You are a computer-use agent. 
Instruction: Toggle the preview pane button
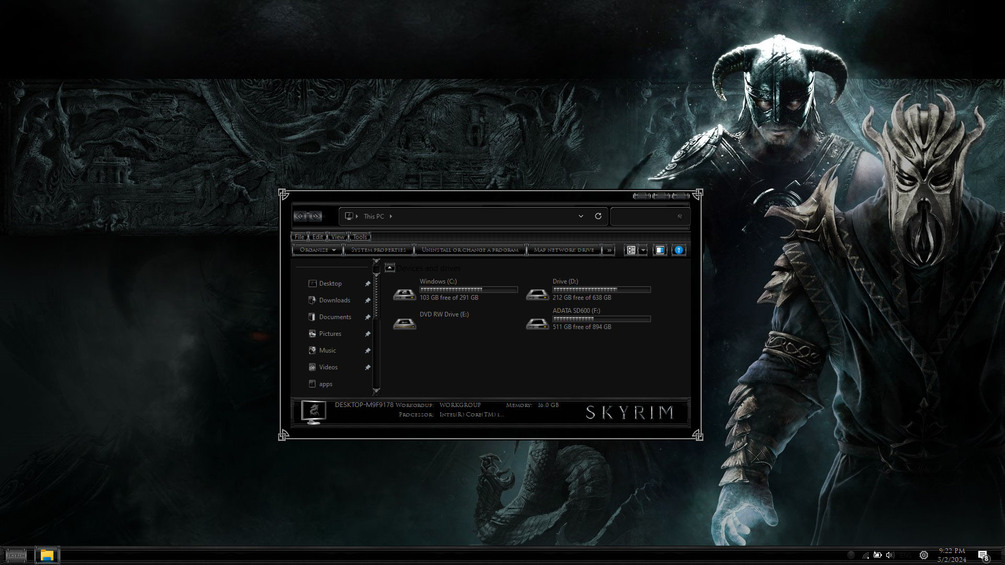(x=660, y=250)
